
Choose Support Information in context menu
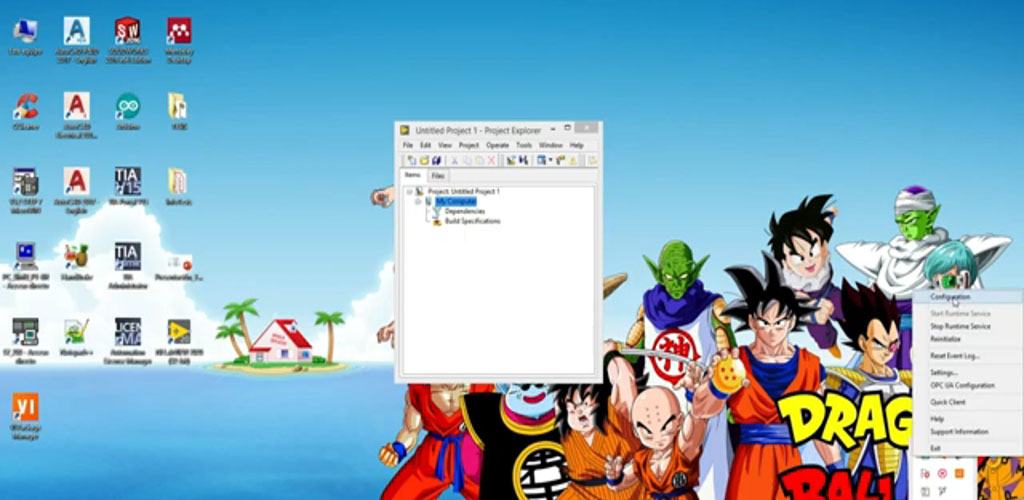click(959, 432)
